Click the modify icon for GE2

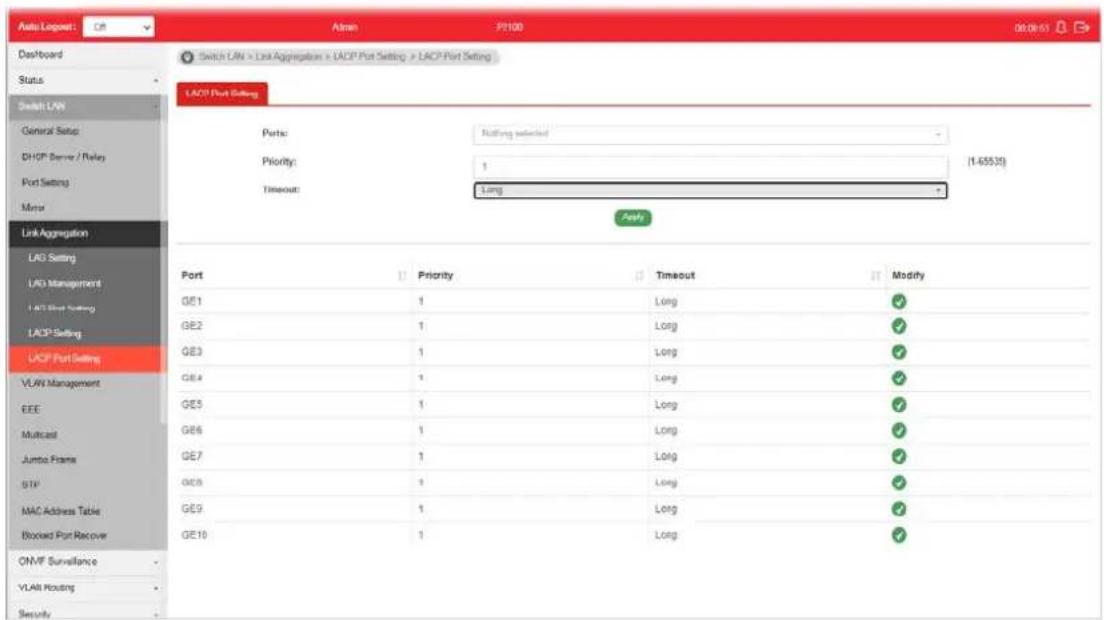898,326
